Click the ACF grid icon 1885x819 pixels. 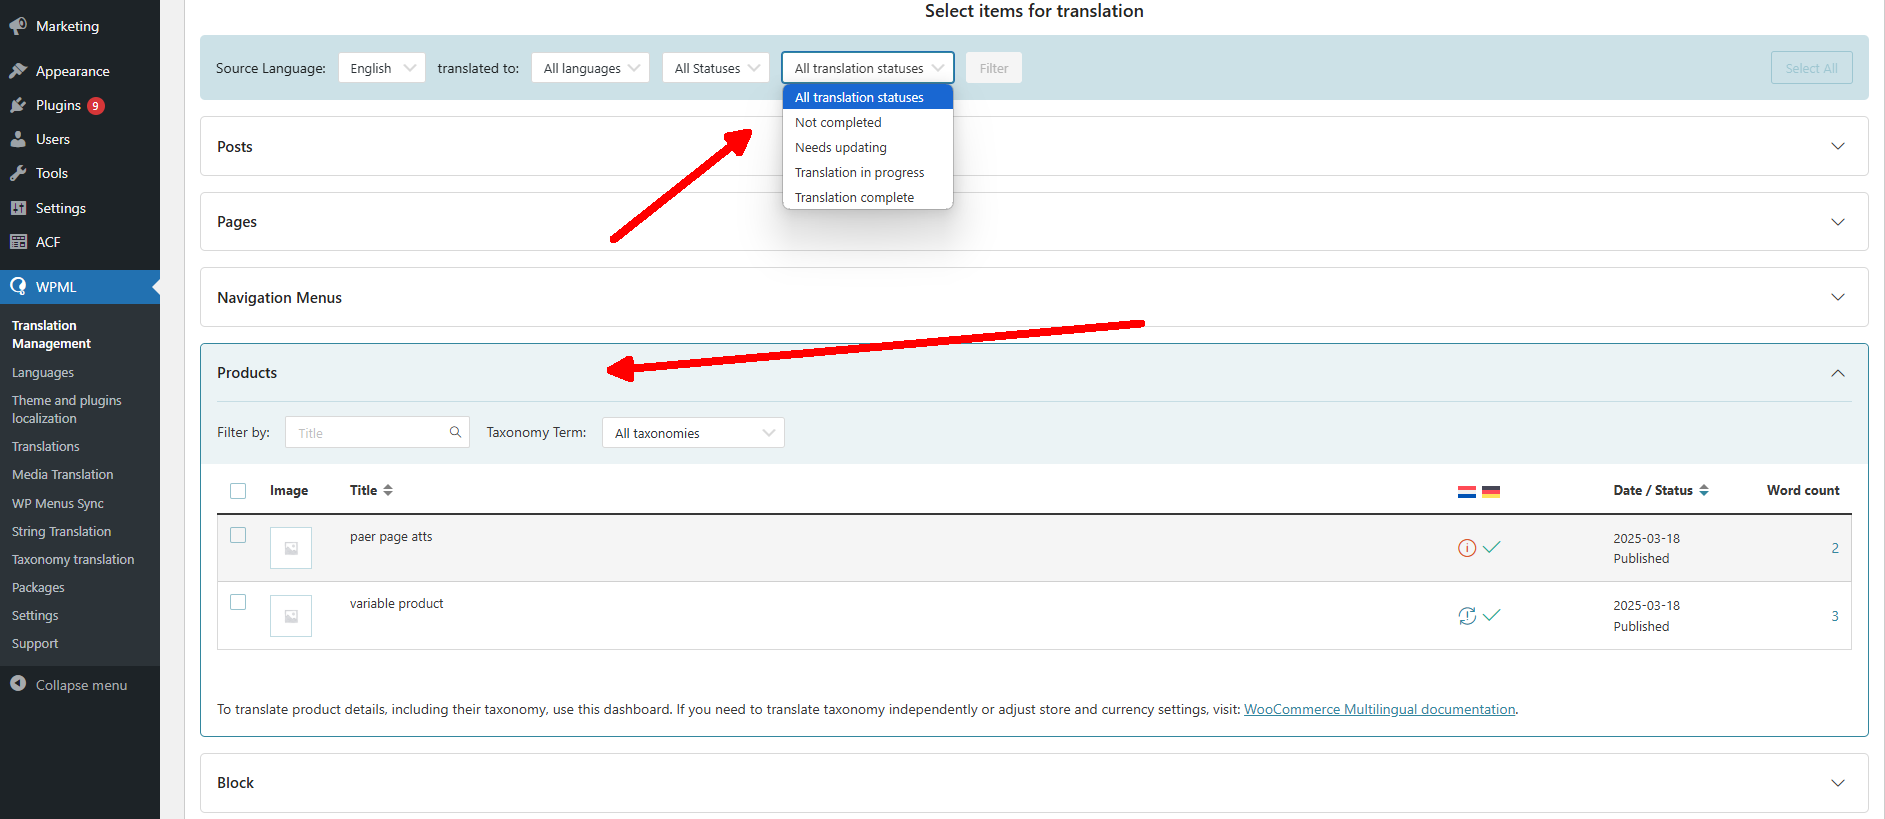pos(18,242)
